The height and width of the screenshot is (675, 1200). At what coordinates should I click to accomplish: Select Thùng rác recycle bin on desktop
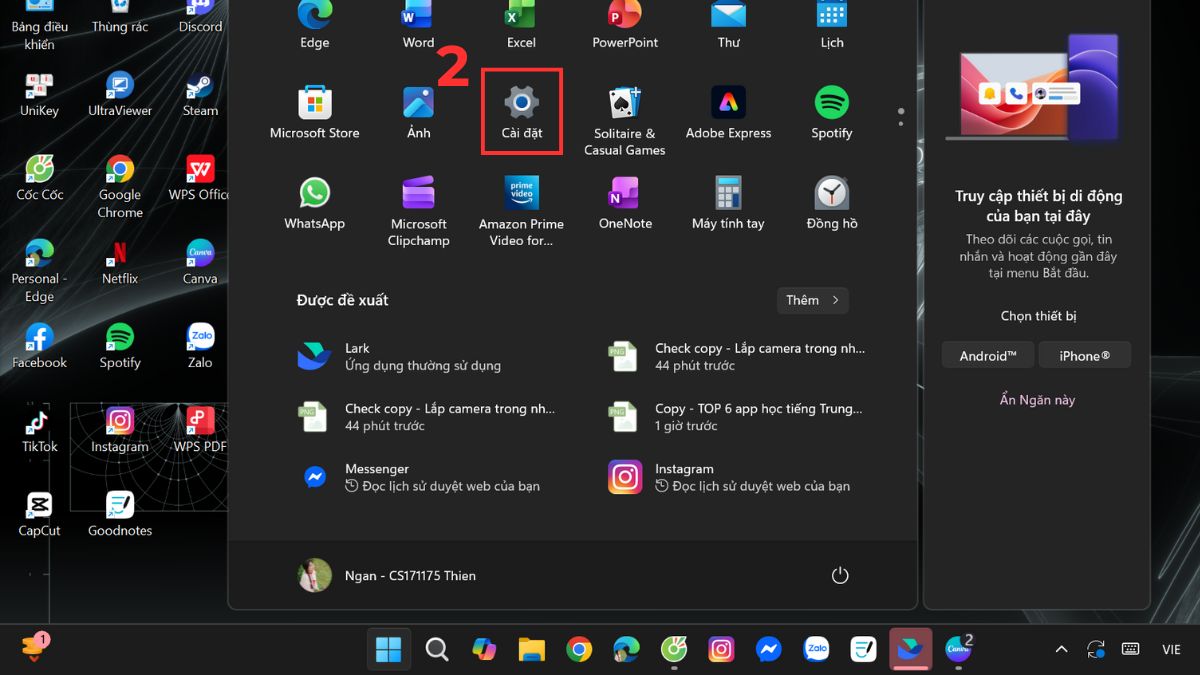click(120, 17)
